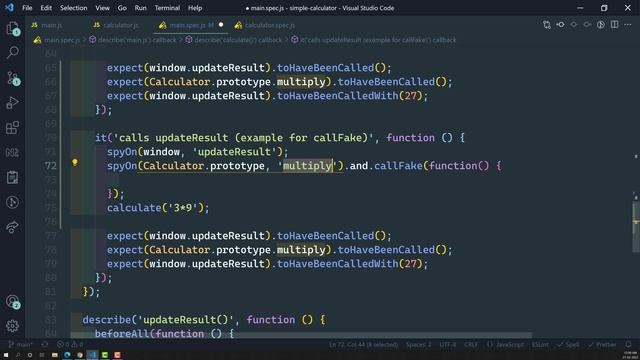Image resolution: width=640 pixels, height=360 pixels.
Task: Click the go to previous change icon
Action: [x=560, y=25]
